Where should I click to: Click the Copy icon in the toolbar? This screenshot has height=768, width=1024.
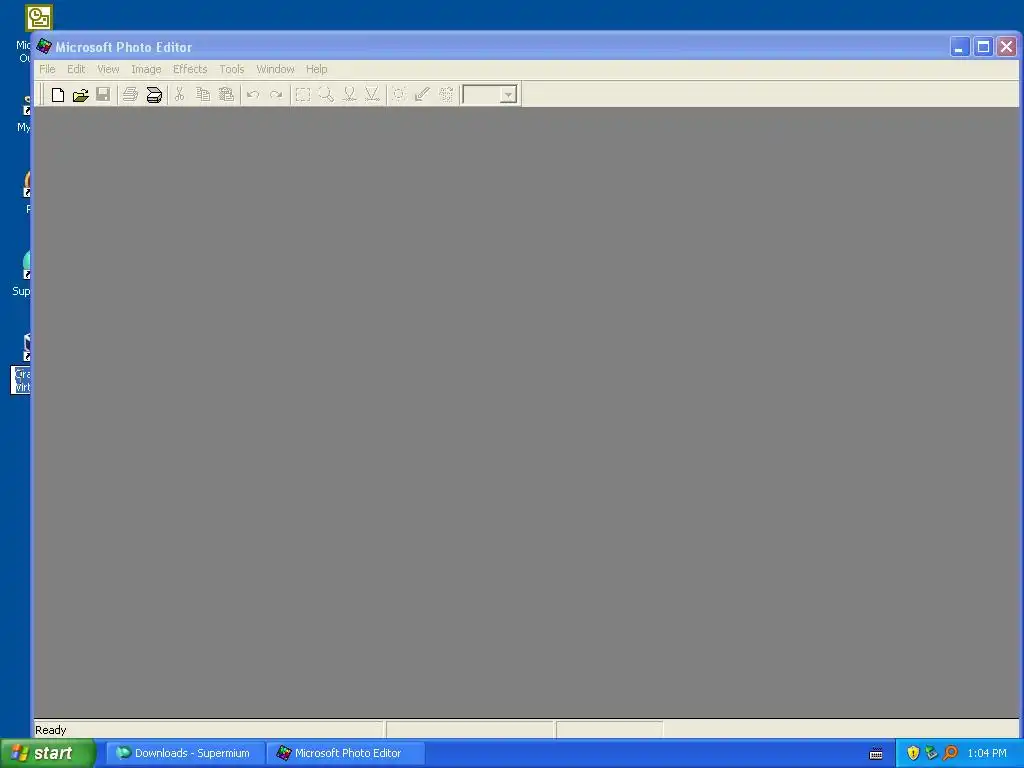click(x=203, y=95)
